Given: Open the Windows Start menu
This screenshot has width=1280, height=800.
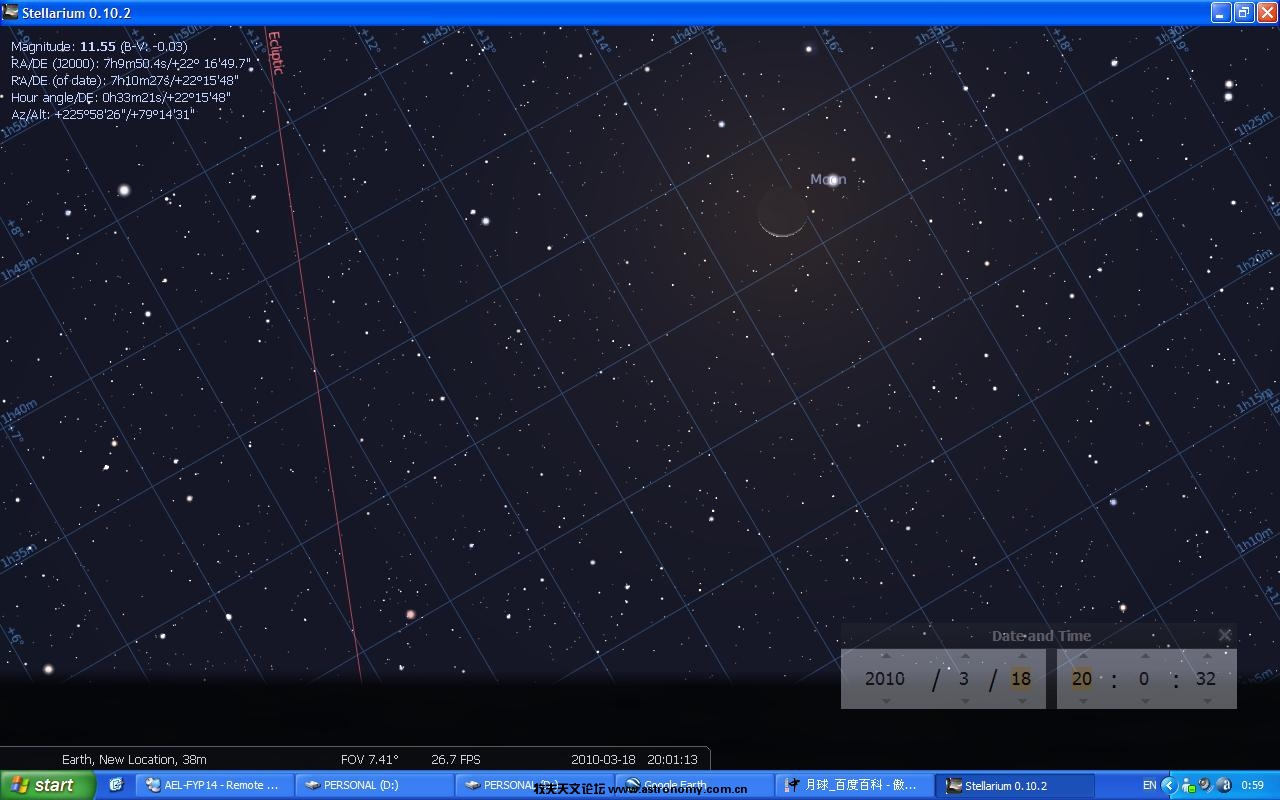Looking at the screenshot, I should pos(47,785).
